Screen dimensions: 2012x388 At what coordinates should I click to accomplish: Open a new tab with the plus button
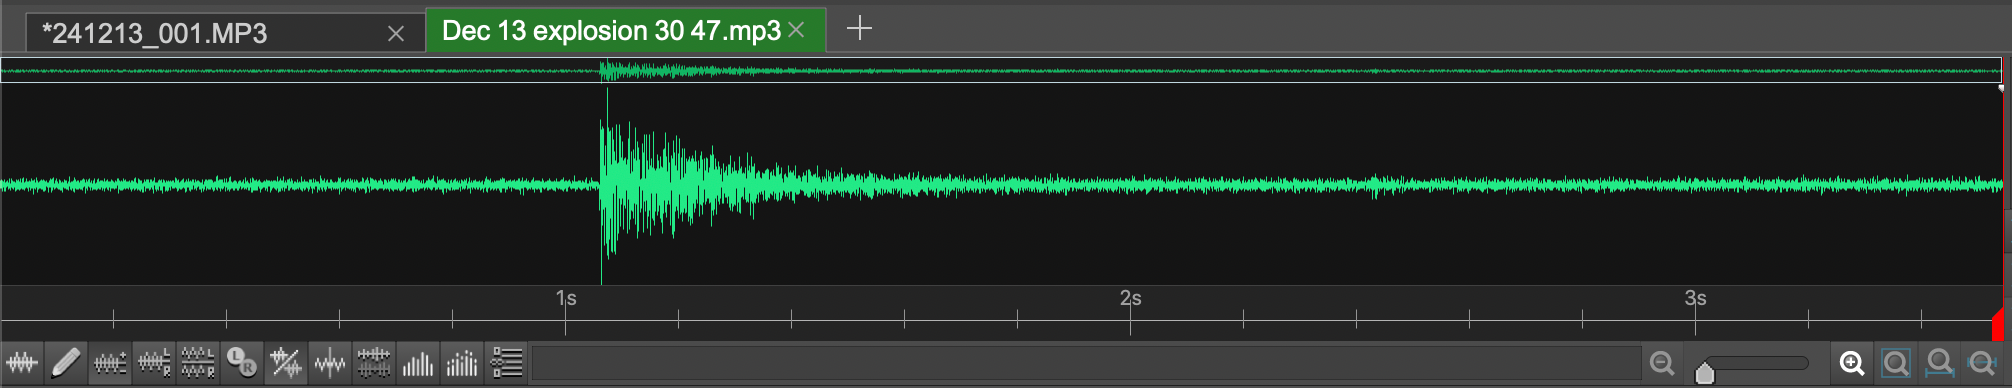tap(859, 28)
